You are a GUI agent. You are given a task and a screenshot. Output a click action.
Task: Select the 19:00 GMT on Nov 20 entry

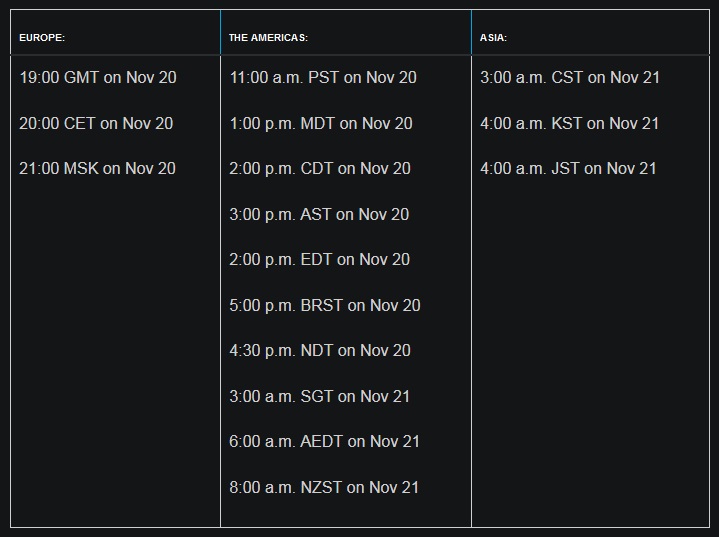98,78
